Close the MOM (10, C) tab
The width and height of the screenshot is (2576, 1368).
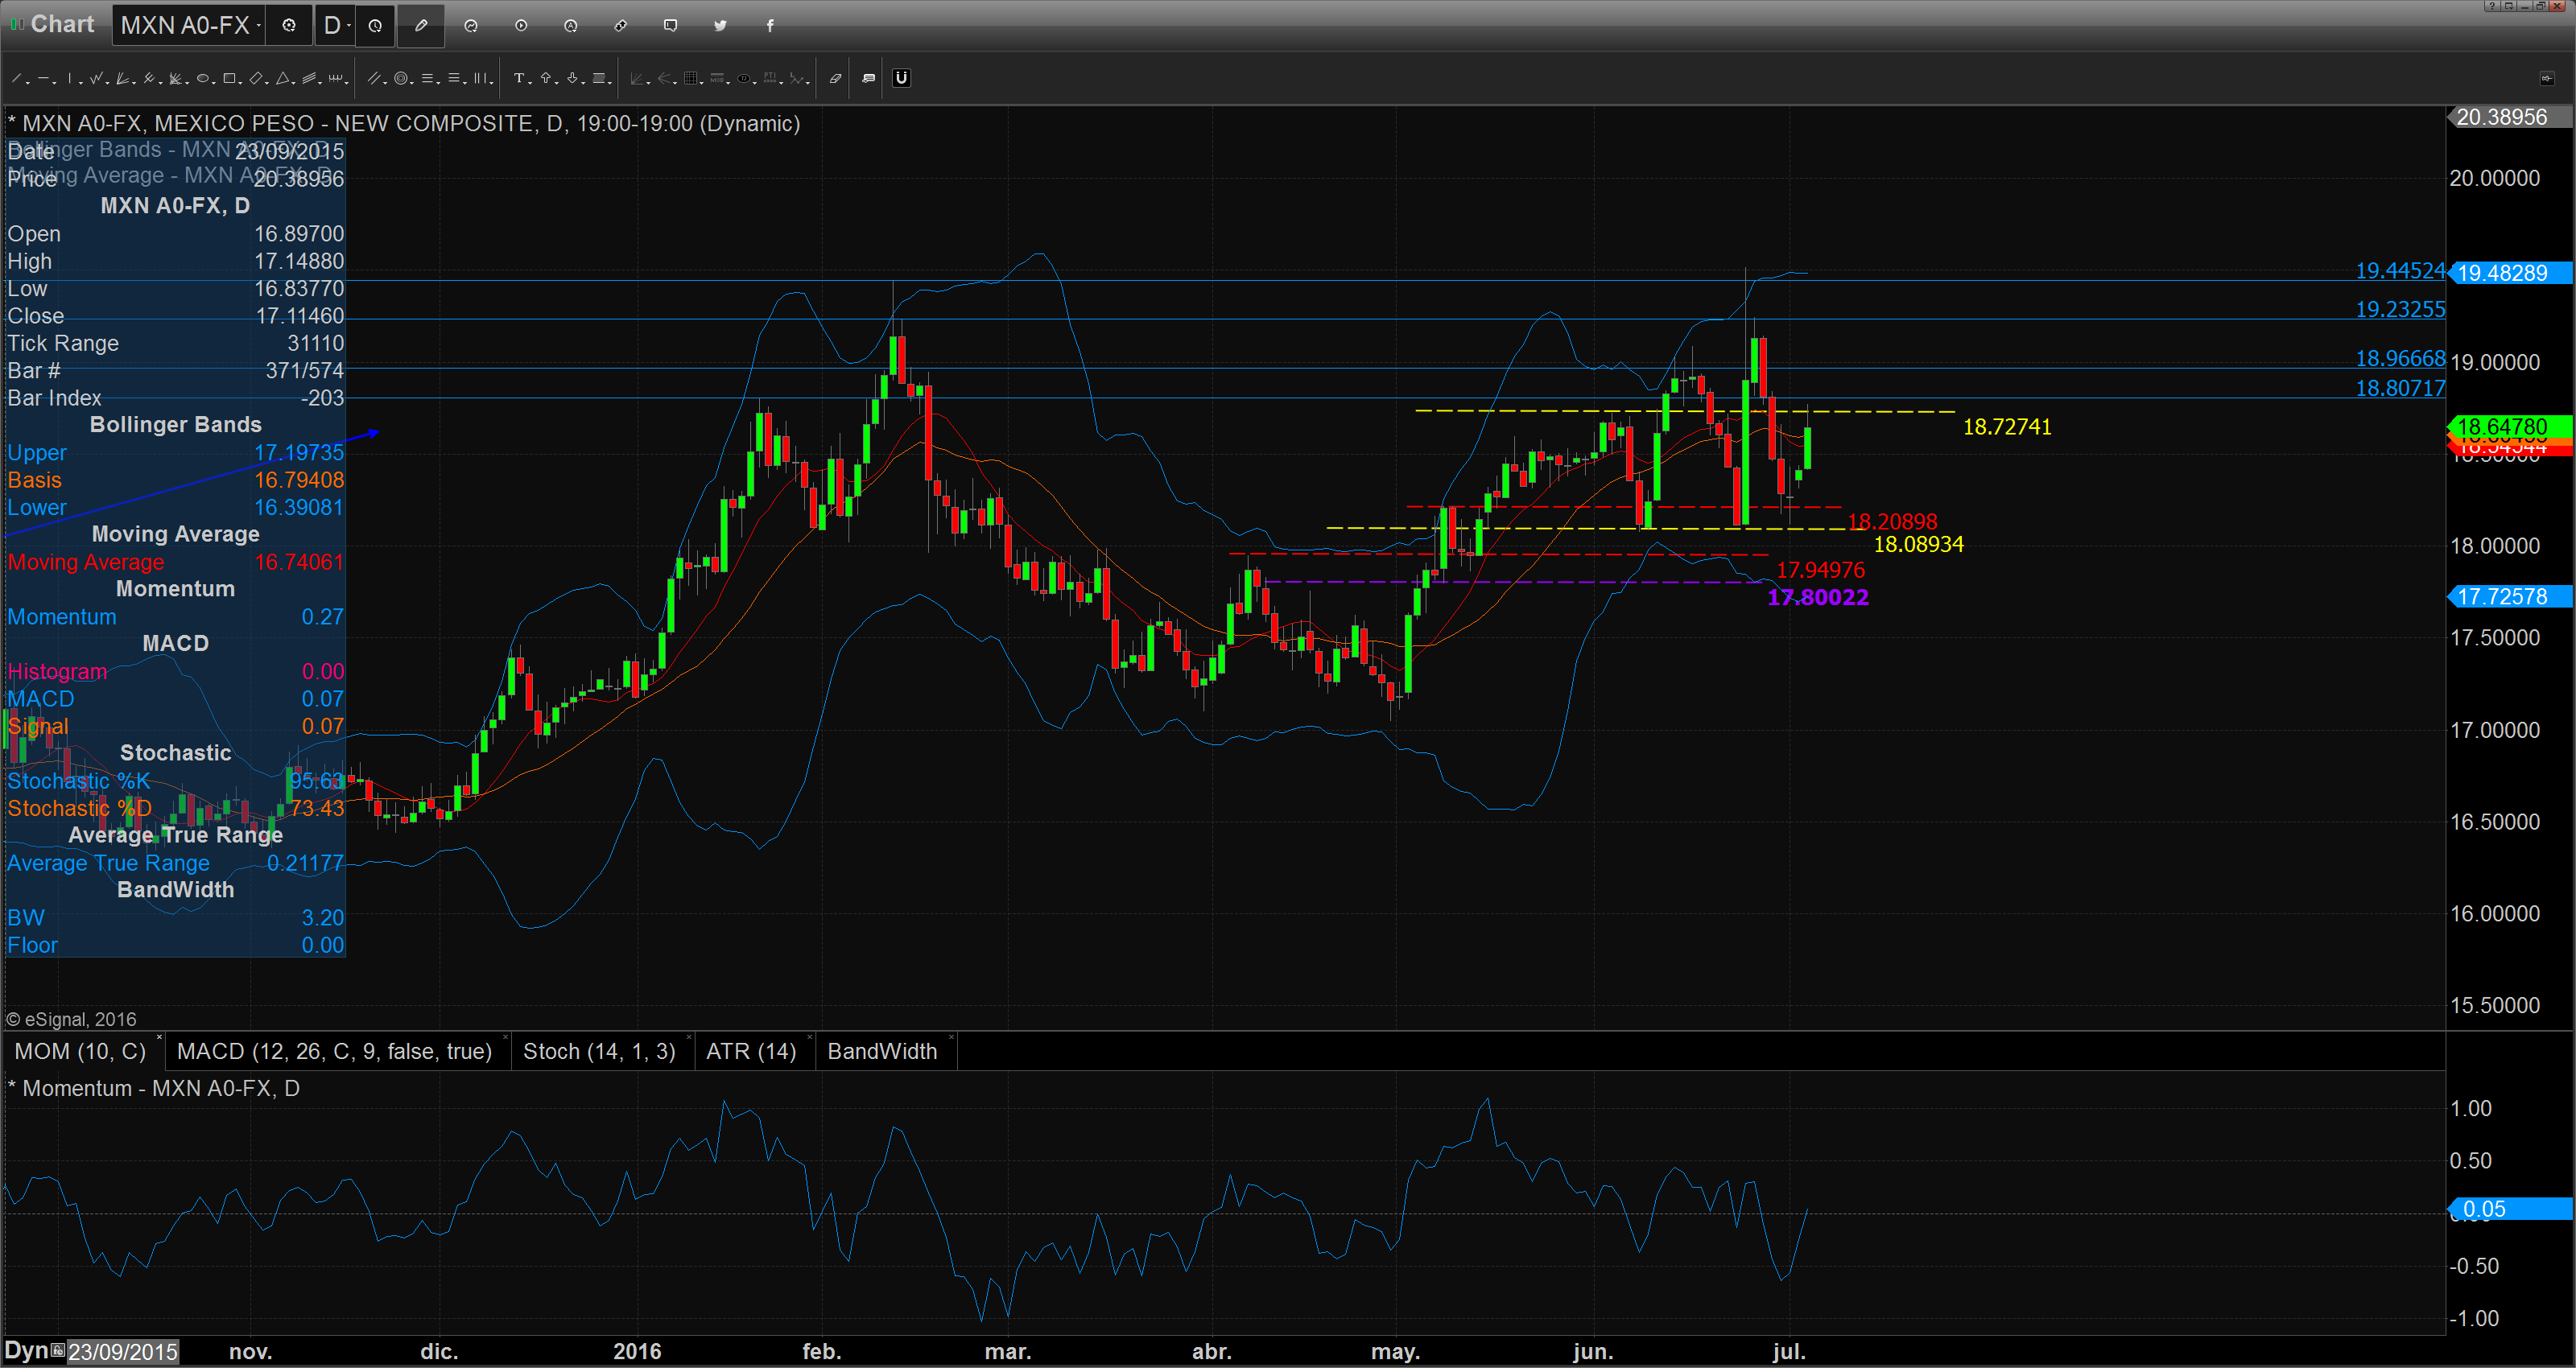[159, 1038]
